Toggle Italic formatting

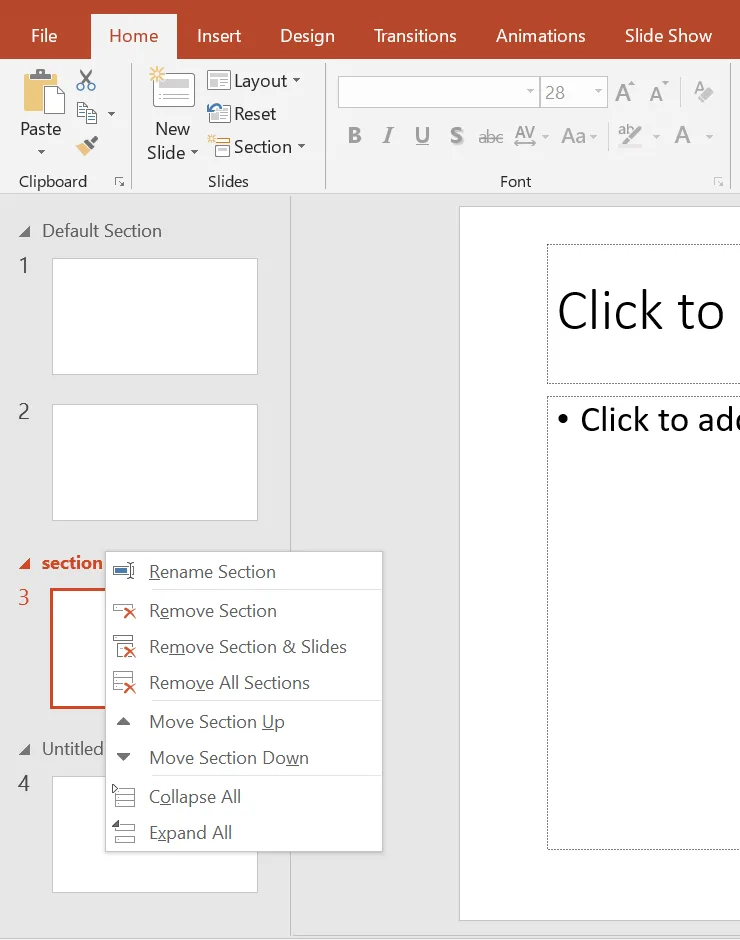pos(388,135)
